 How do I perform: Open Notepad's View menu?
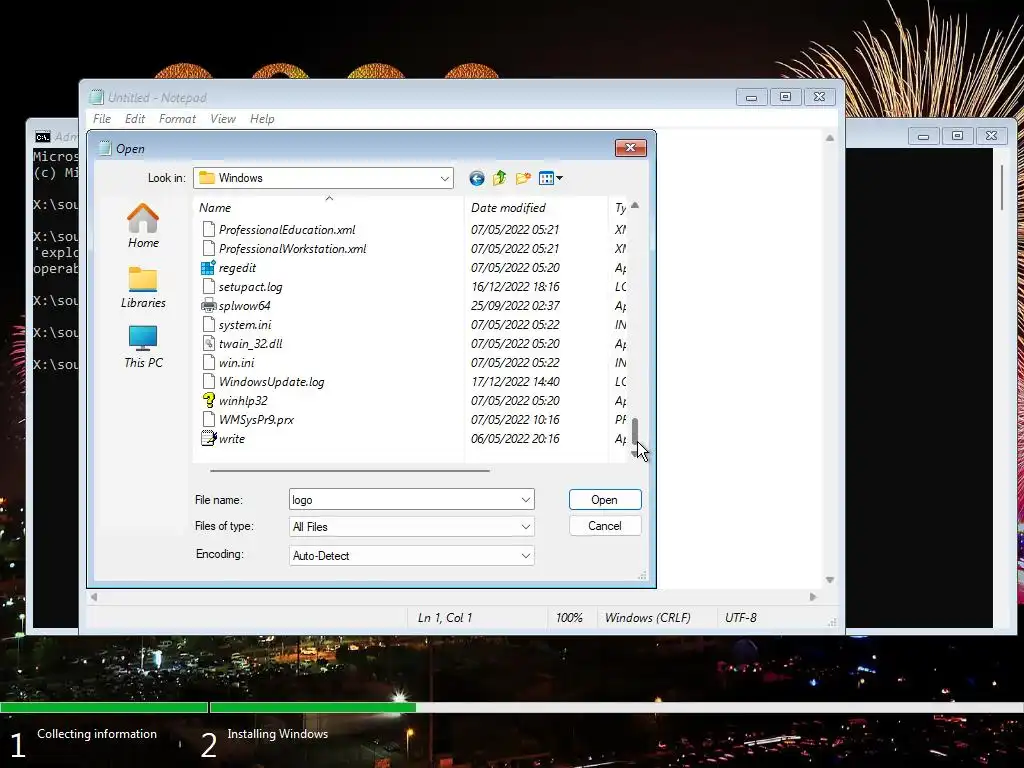coord(223,119)
